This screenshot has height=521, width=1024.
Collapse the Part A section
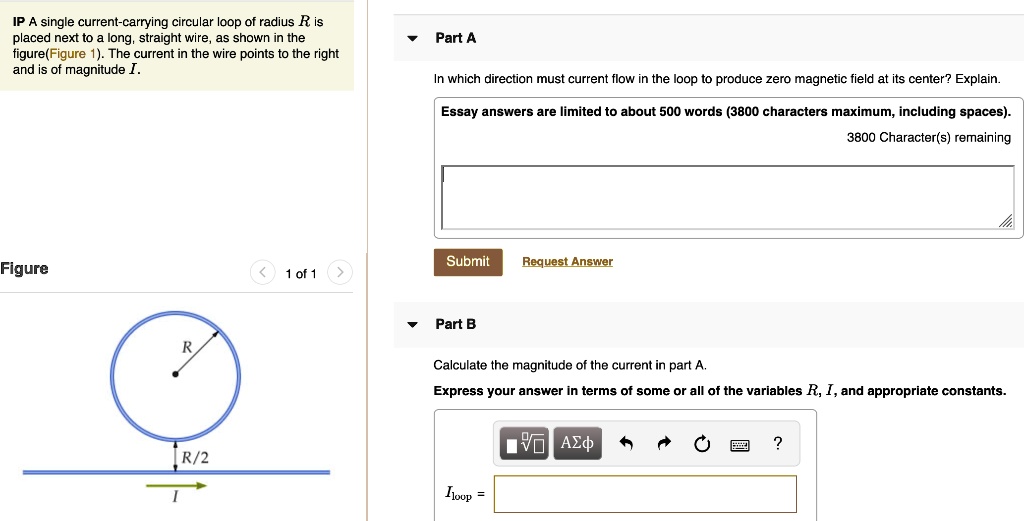point(412,39)
